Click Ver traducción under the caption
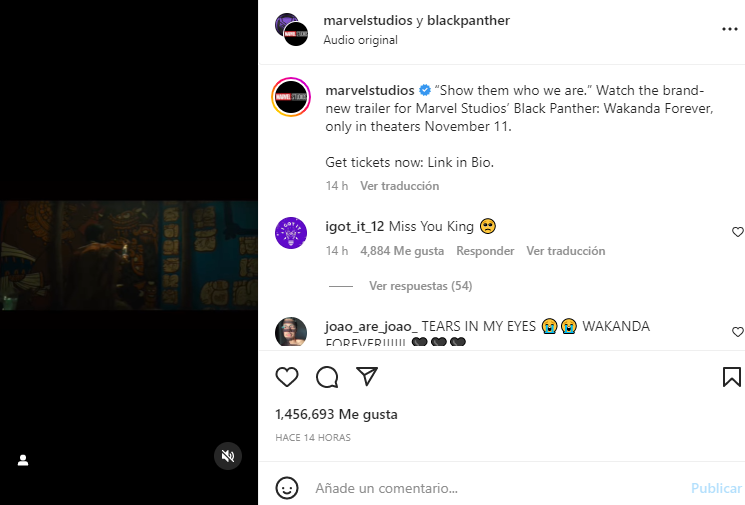The width and height of the screenshot is (745, 505). [x=399, y=186]
